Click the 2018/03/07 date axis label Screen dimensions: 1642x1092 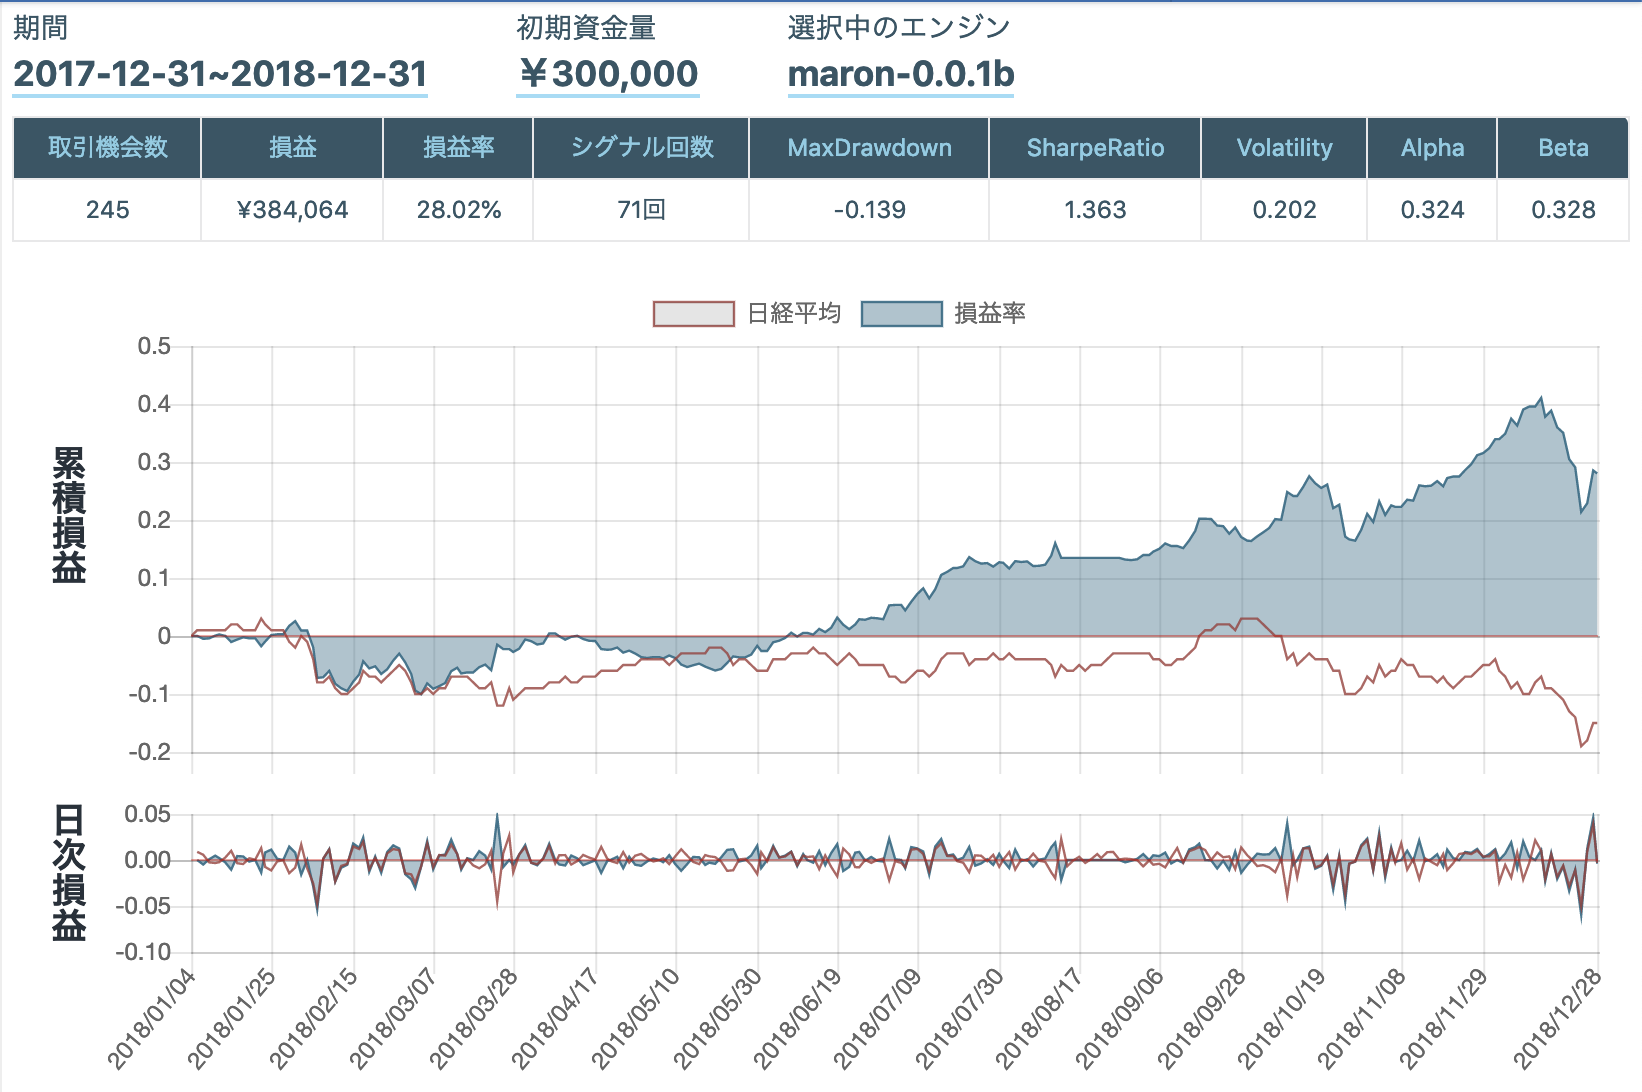click(x=394, y=1018)
